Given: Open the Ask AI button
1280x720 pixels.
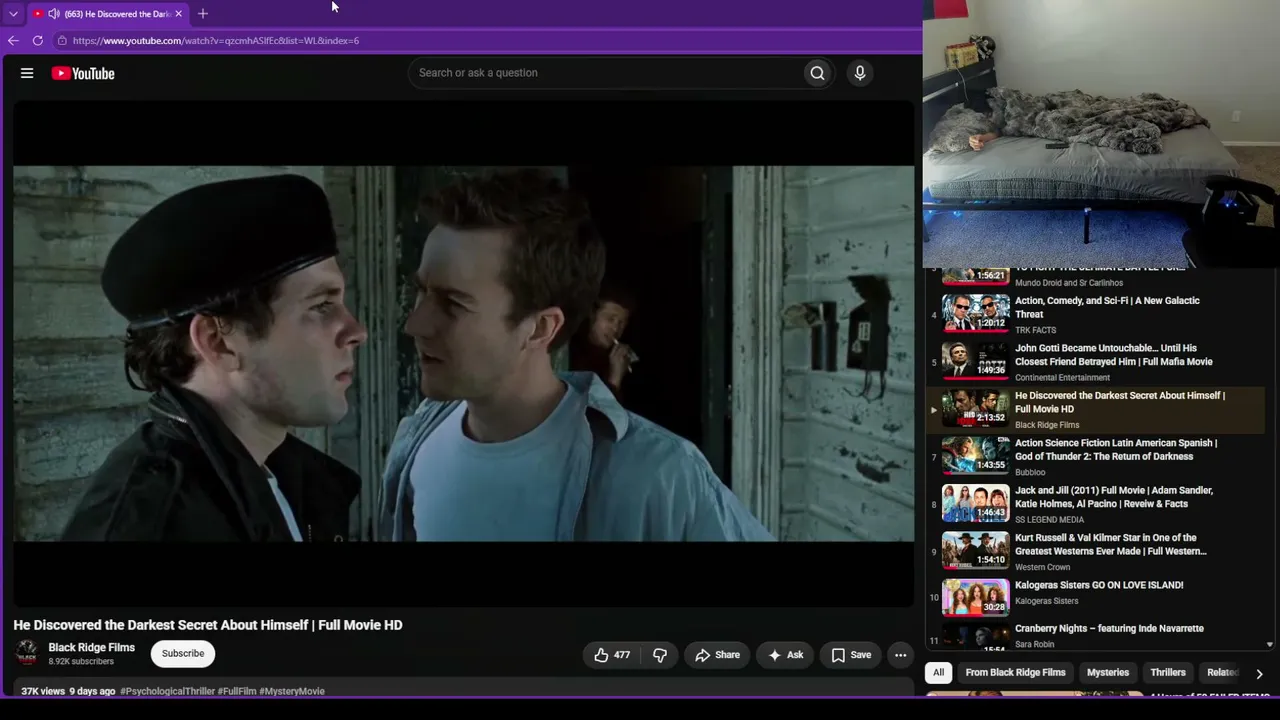Looking at the screenshot, I should 785,655.
